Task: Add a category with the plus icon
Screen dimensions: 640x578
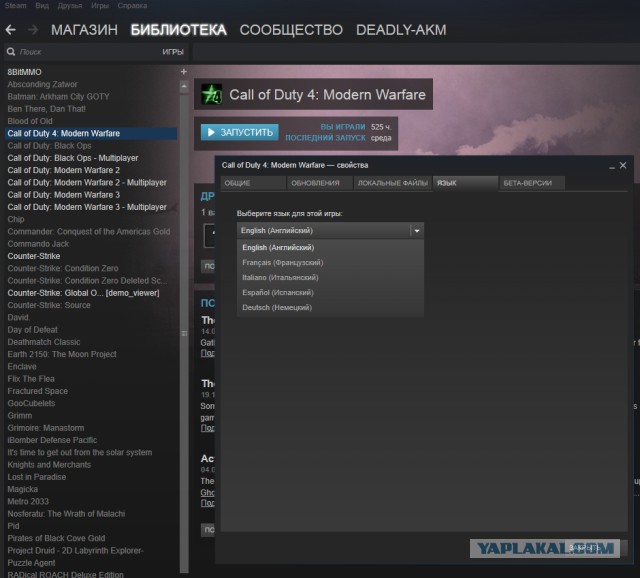Action: click(184, 72)
